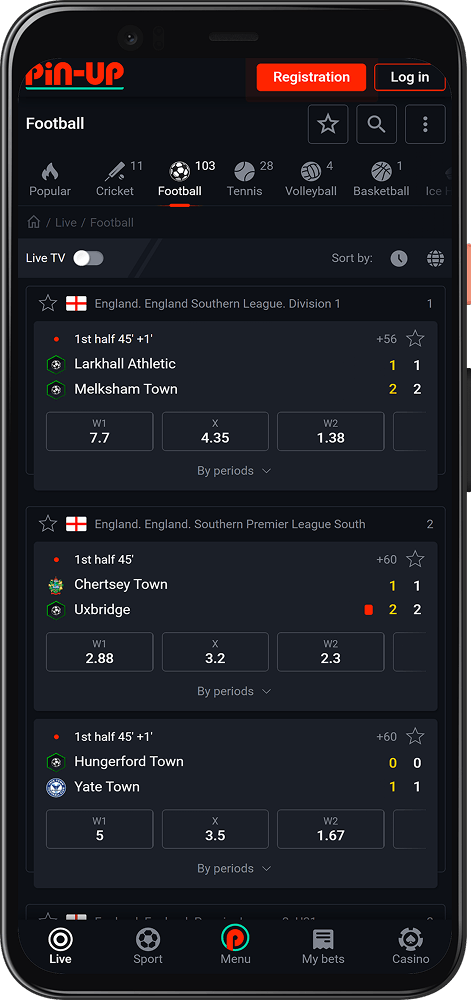Select W2 odds 1.38 for Melksham Town
Image resolution: width=471 pixels, height=1000 pixels.
(331, 432)
